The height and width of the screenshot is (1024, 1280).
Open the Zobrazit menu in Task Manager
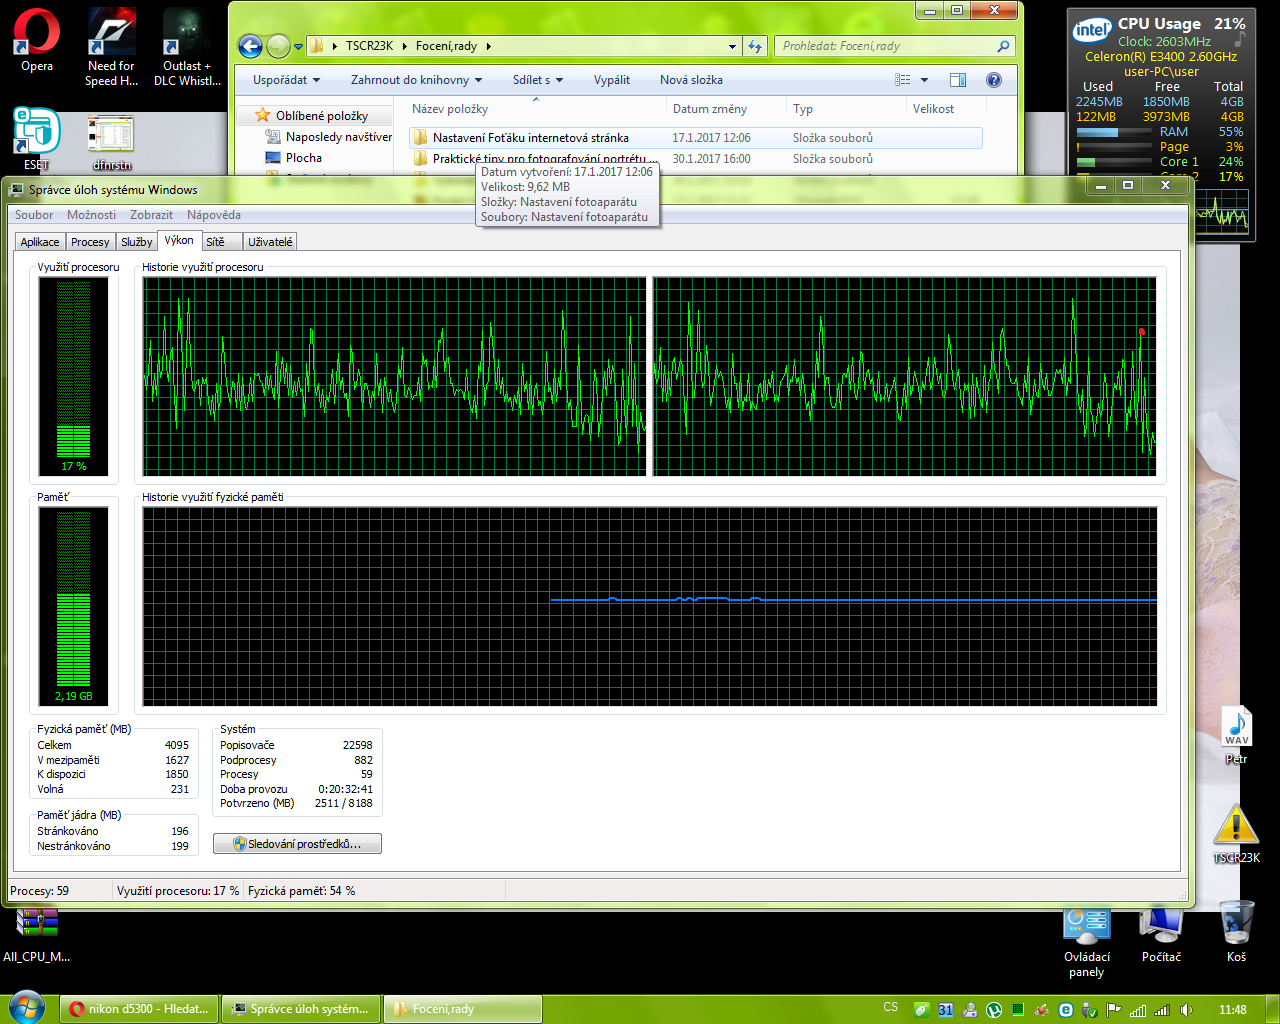pyautogui.click(x=151, y=215)
